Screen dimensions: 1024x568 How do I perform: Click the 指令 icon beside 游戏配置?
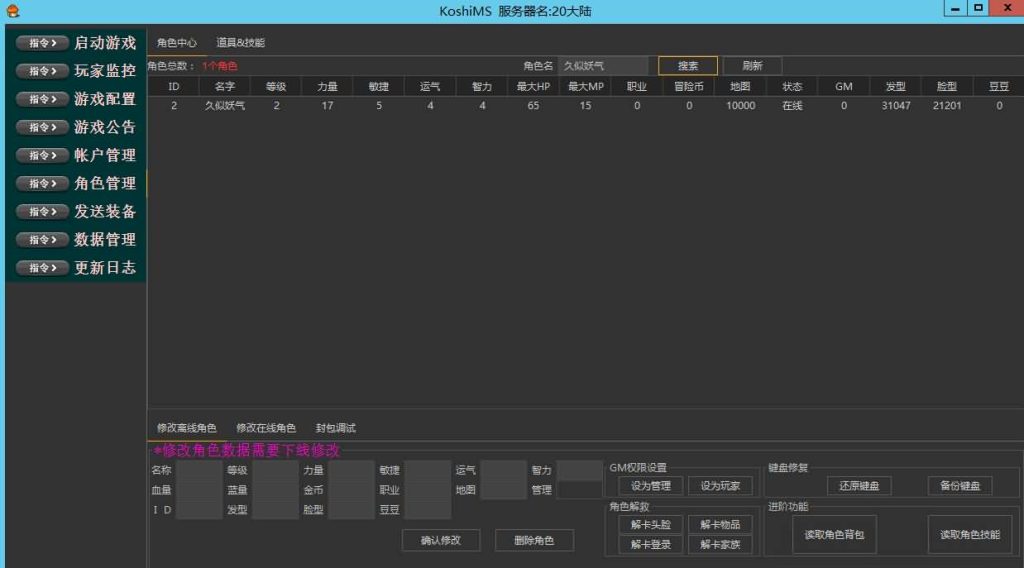pyautogui.click(x=43, y=99)
